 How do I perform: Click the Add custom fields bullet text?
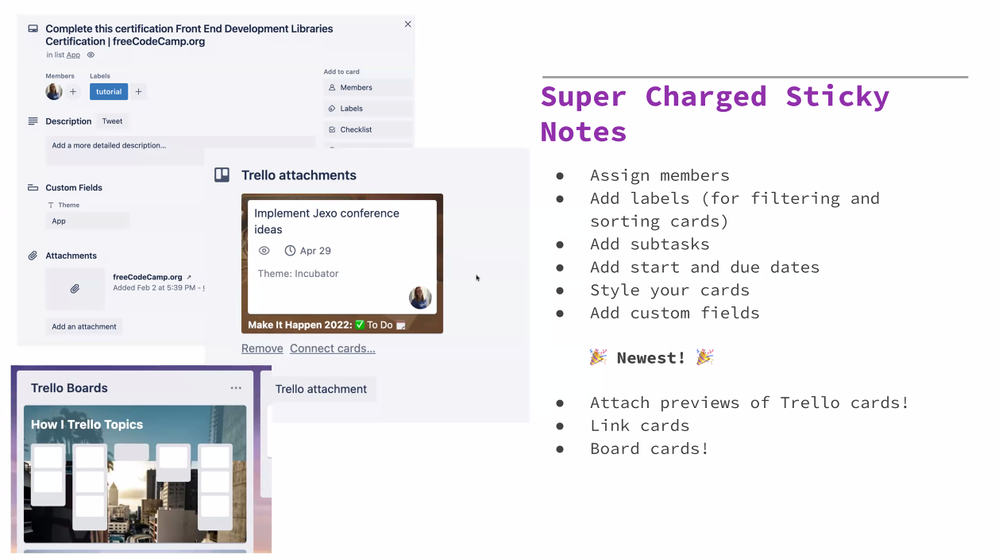pos(675,313)
